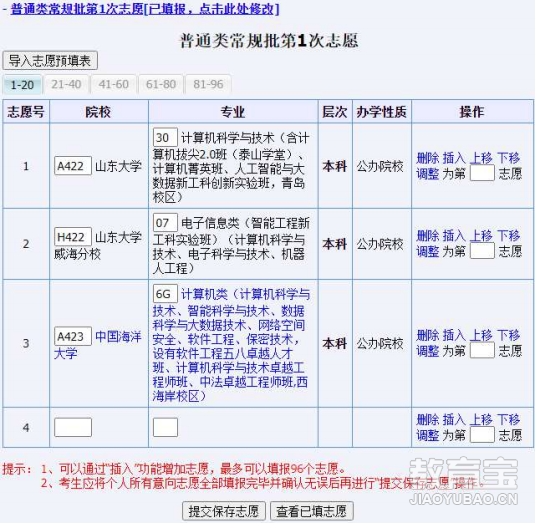Click 删除 for empty choice 4
The width and height of the screenshot is (539, 528).
coord(428,420)
